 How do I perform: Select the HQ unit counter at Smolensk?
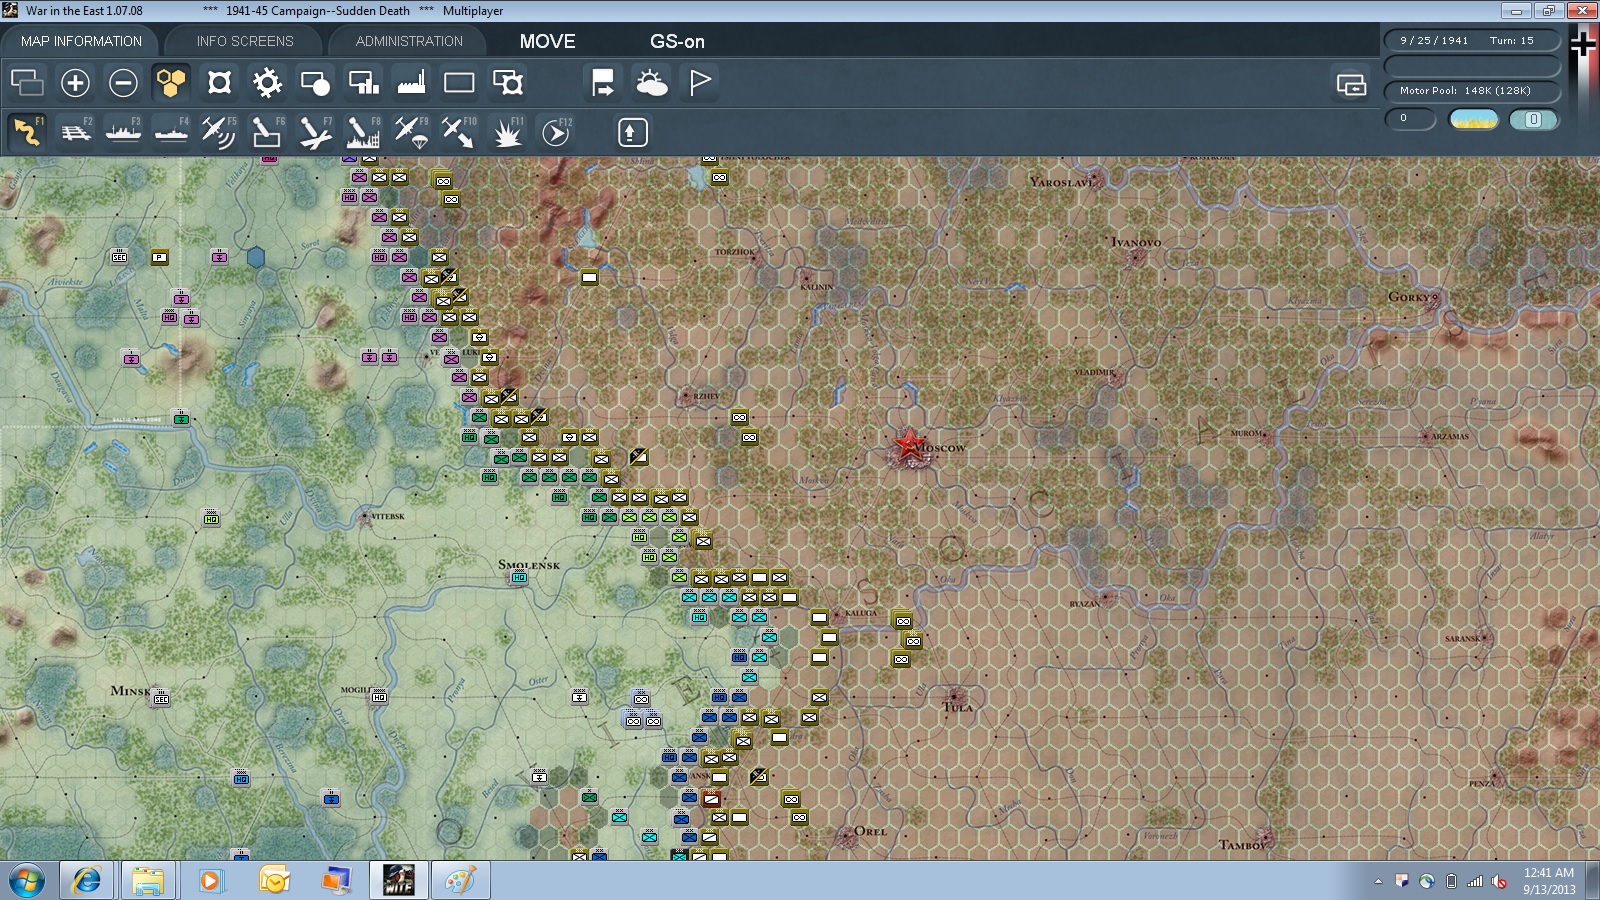point(519,578)
